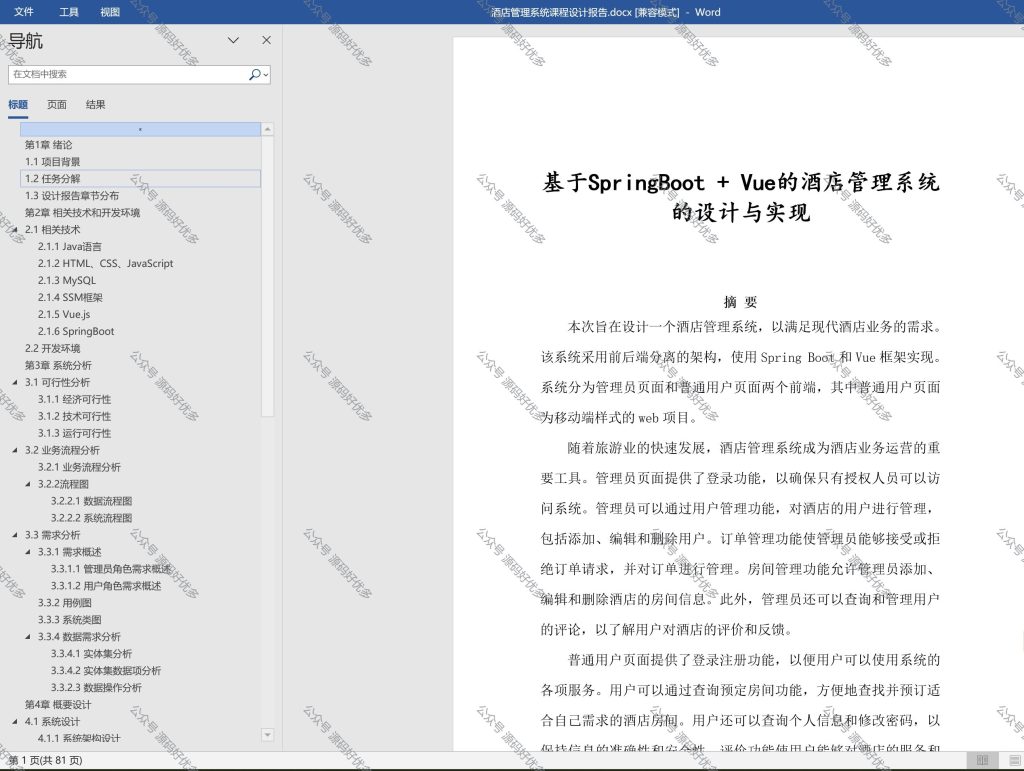Go to heading 第3章 系统分析
This screenshot has width=1024, height=771.
[x=58, y=366]
